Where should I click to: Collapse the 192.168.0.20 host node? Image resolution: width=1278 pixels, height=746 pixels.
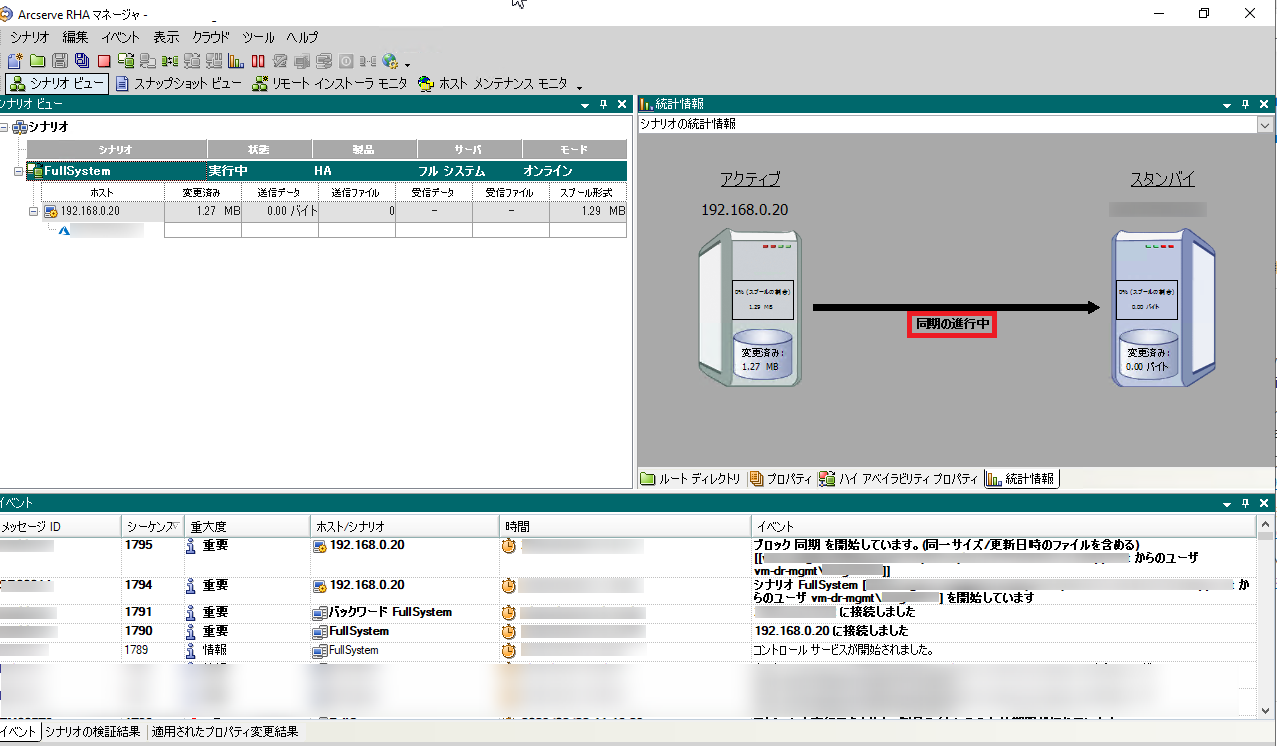[x=33, y=211]
